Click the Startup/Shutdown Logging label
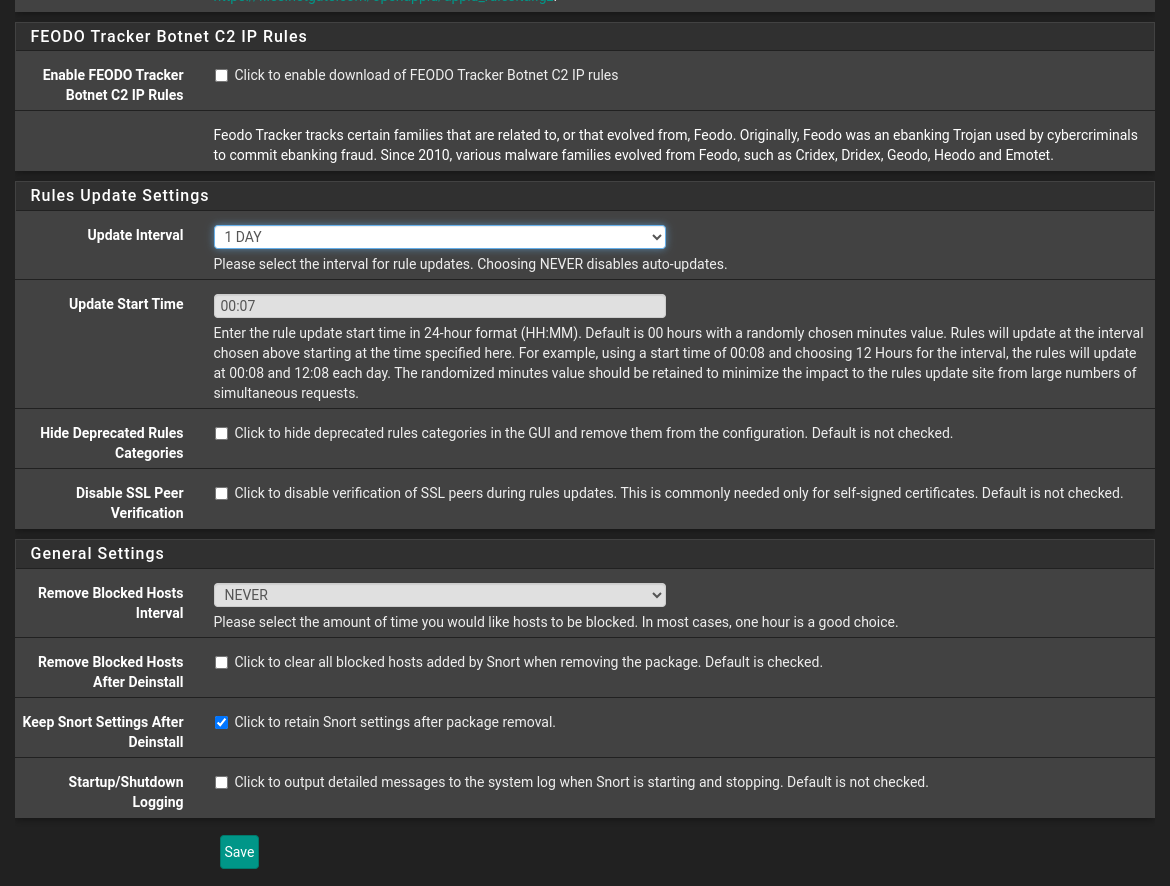This screenshot has height=886, width=1170. coord(125,792)
